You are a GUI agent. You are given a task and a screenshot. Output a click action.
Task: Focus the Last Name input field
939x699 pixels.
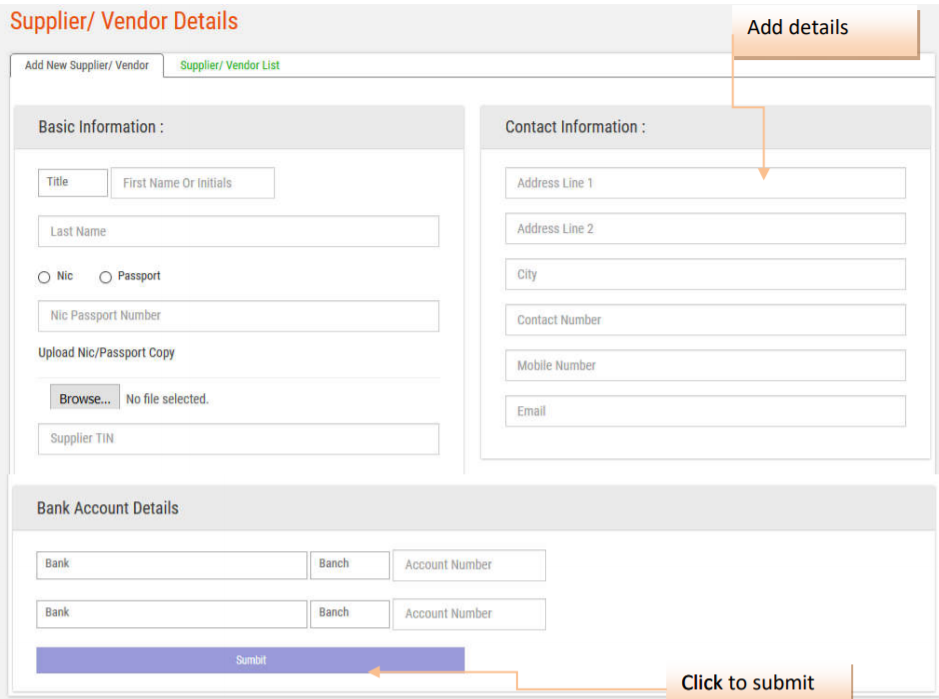click(x=238, y=232)
